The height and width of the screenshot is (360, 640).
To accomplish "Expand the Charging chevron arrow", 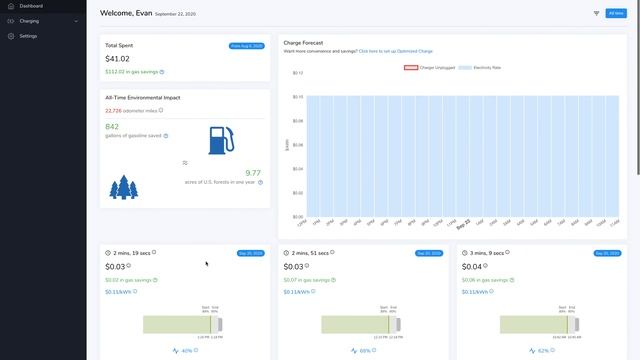I will (x=76, y=21).
